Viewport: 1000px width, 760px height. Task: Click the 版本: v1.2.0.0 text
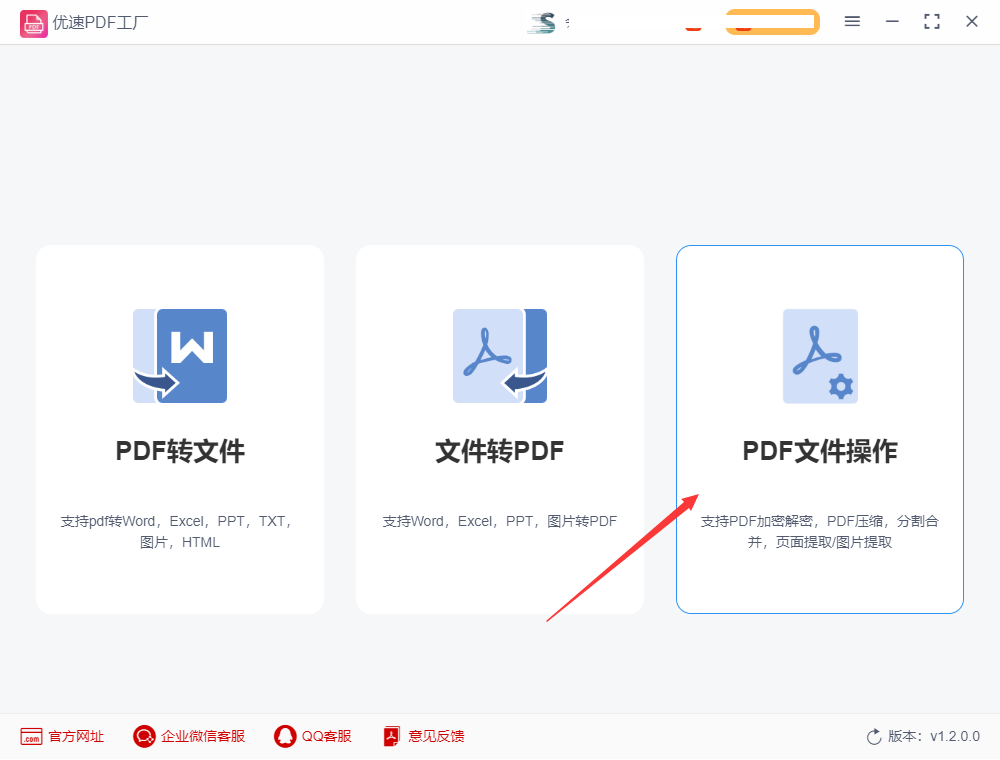pyautogui.click(x=934, y=736)
